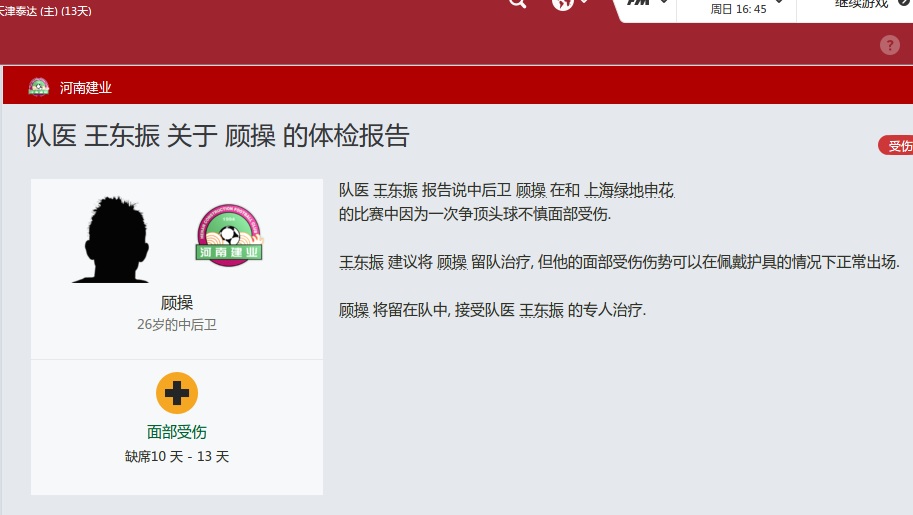
Task: Click the 继续游戏 continue button
Action: [862, 4]
